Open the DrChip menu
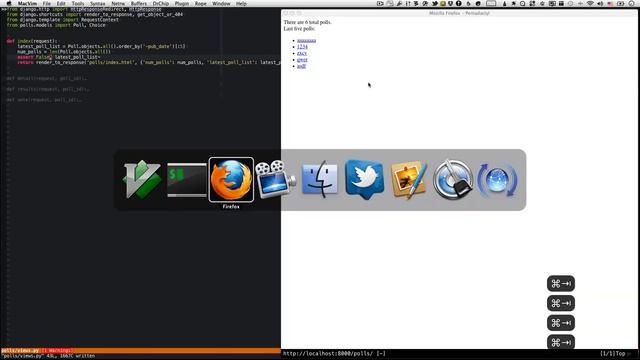Viewport: 640px width, 360px height. point(161,3)
